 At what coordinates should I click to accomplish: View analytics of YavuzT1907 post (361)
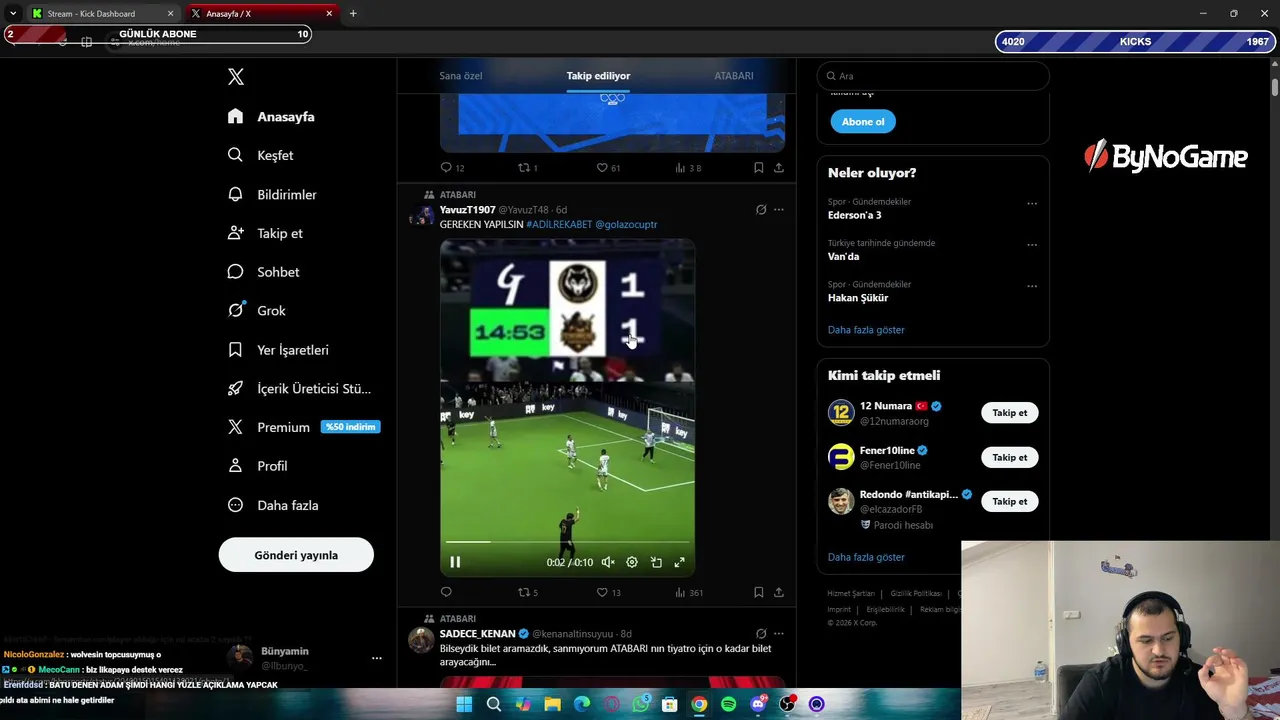[x=689, y=592]
